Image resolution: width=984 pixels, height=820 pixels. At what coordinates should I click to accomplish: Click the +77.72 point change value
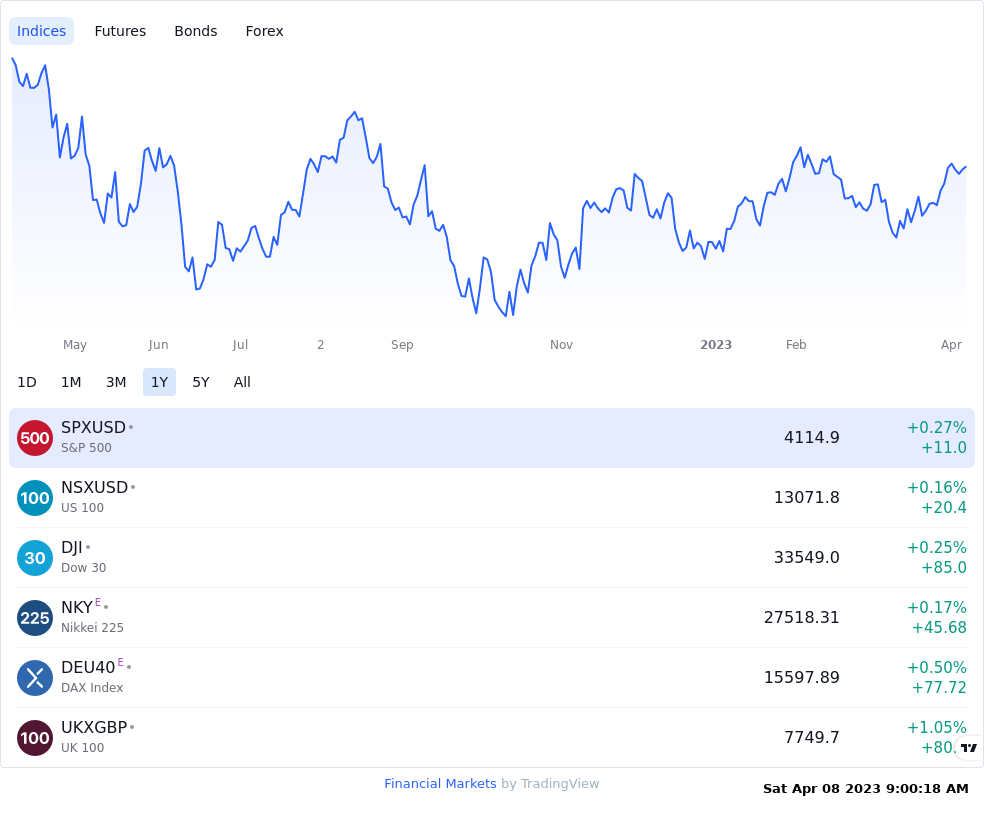pyautogui.click(x=939, y=687)
